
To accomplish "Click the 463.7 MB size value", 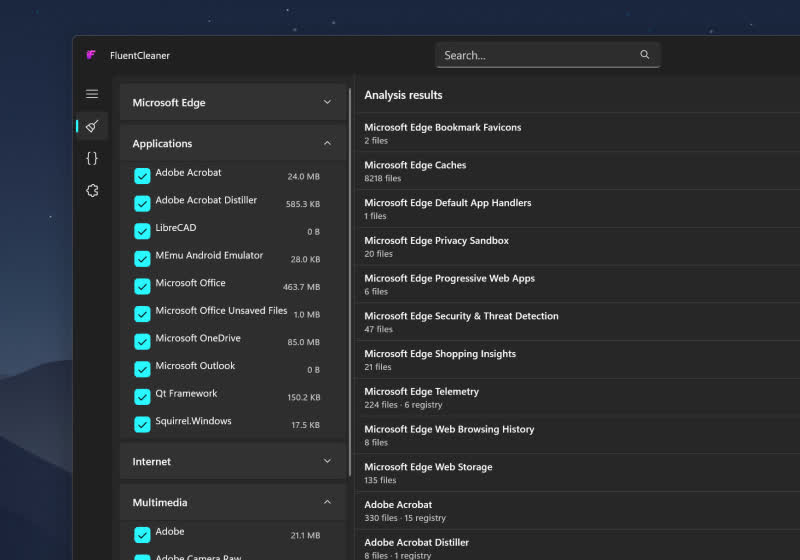I will [302, 287].
